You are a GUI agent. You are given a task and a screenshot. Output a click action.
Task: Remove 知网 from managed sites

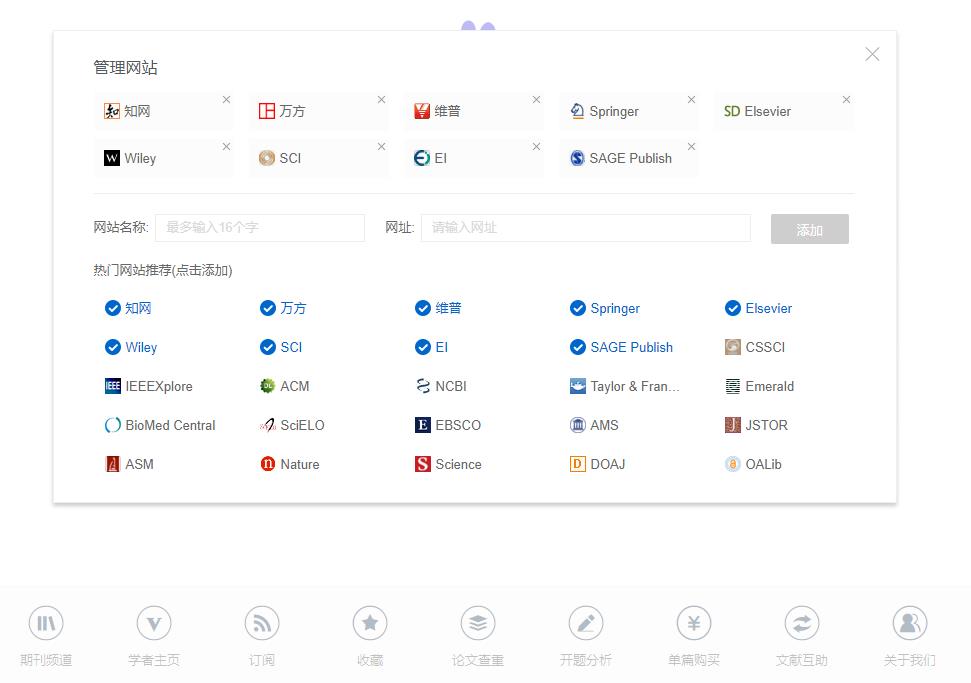[x=227, y=100]
